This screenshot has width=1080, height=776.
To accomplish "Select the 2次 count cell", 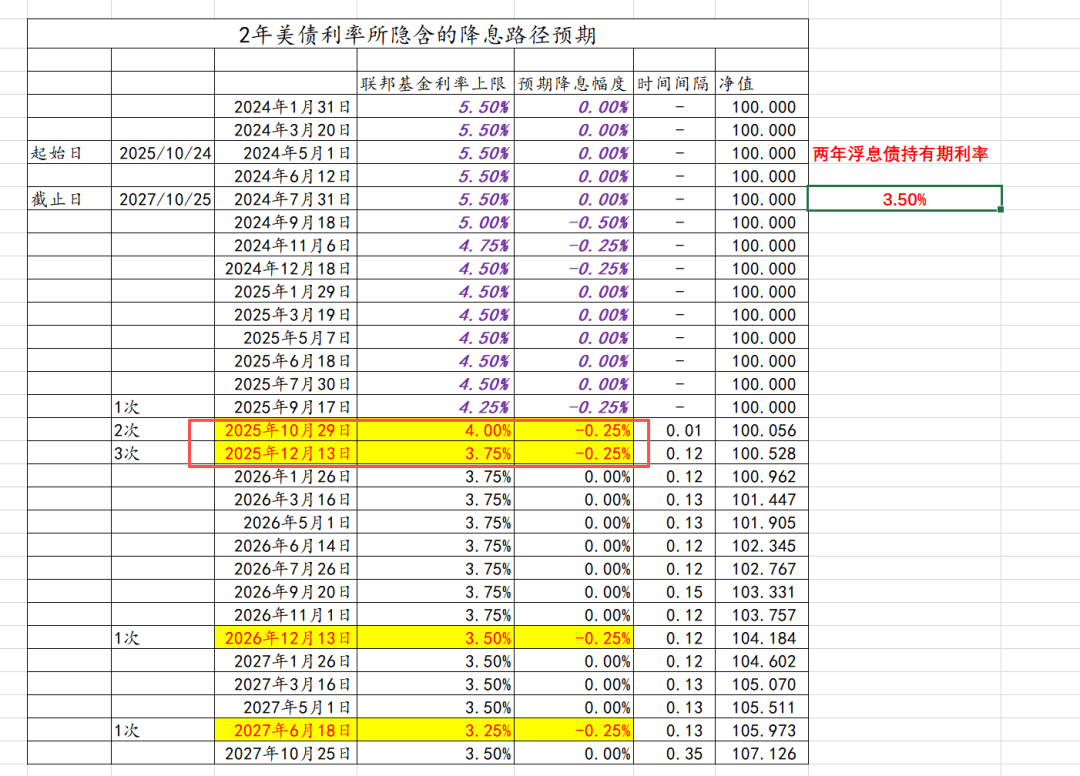I will 163,430.
